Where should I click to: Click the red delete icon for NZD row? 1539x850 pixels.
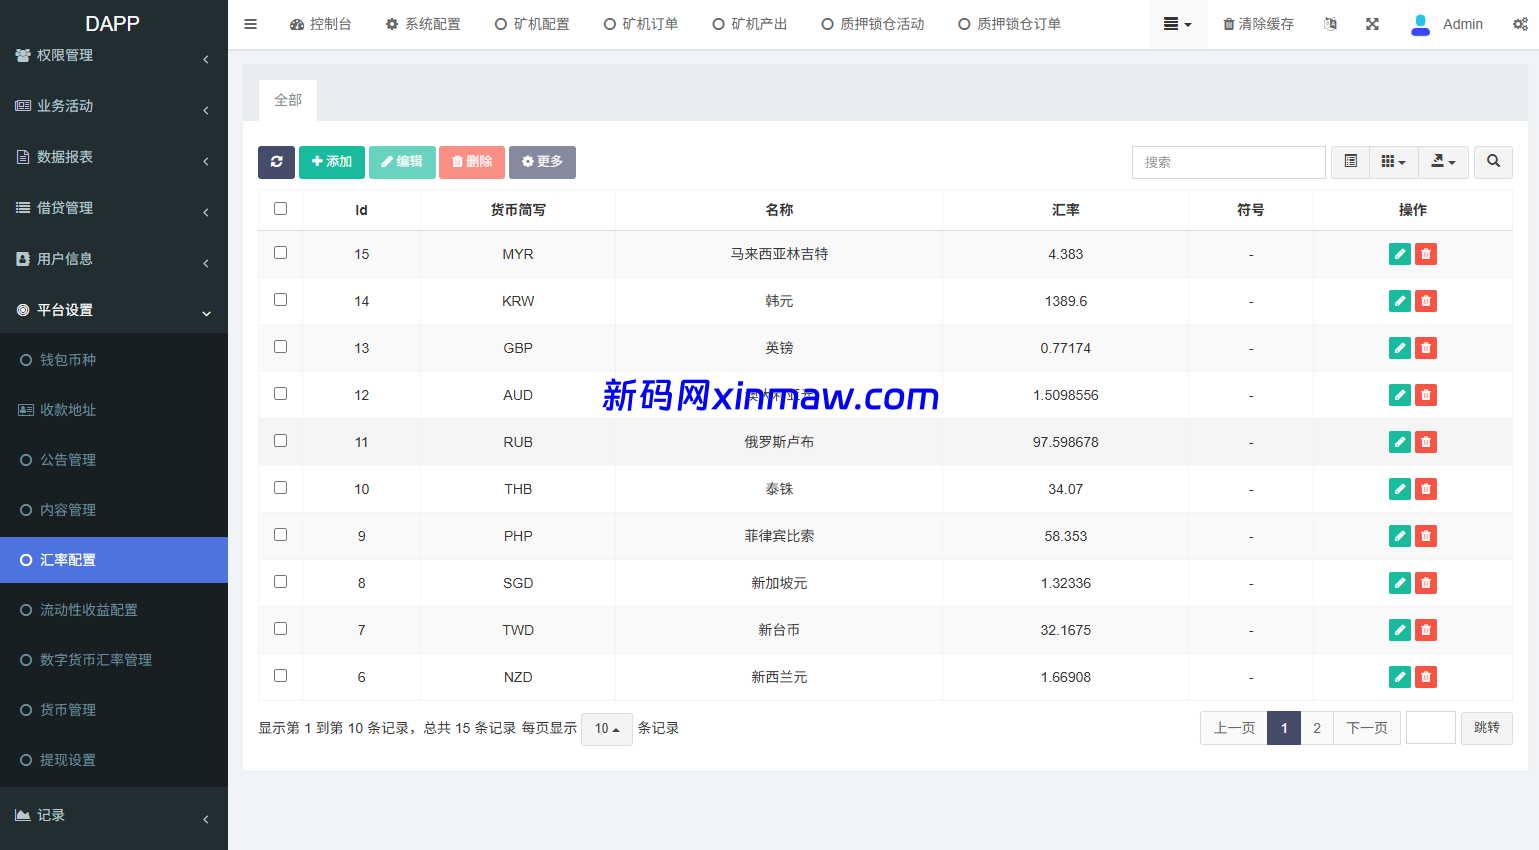click(x=1426, y=677)
